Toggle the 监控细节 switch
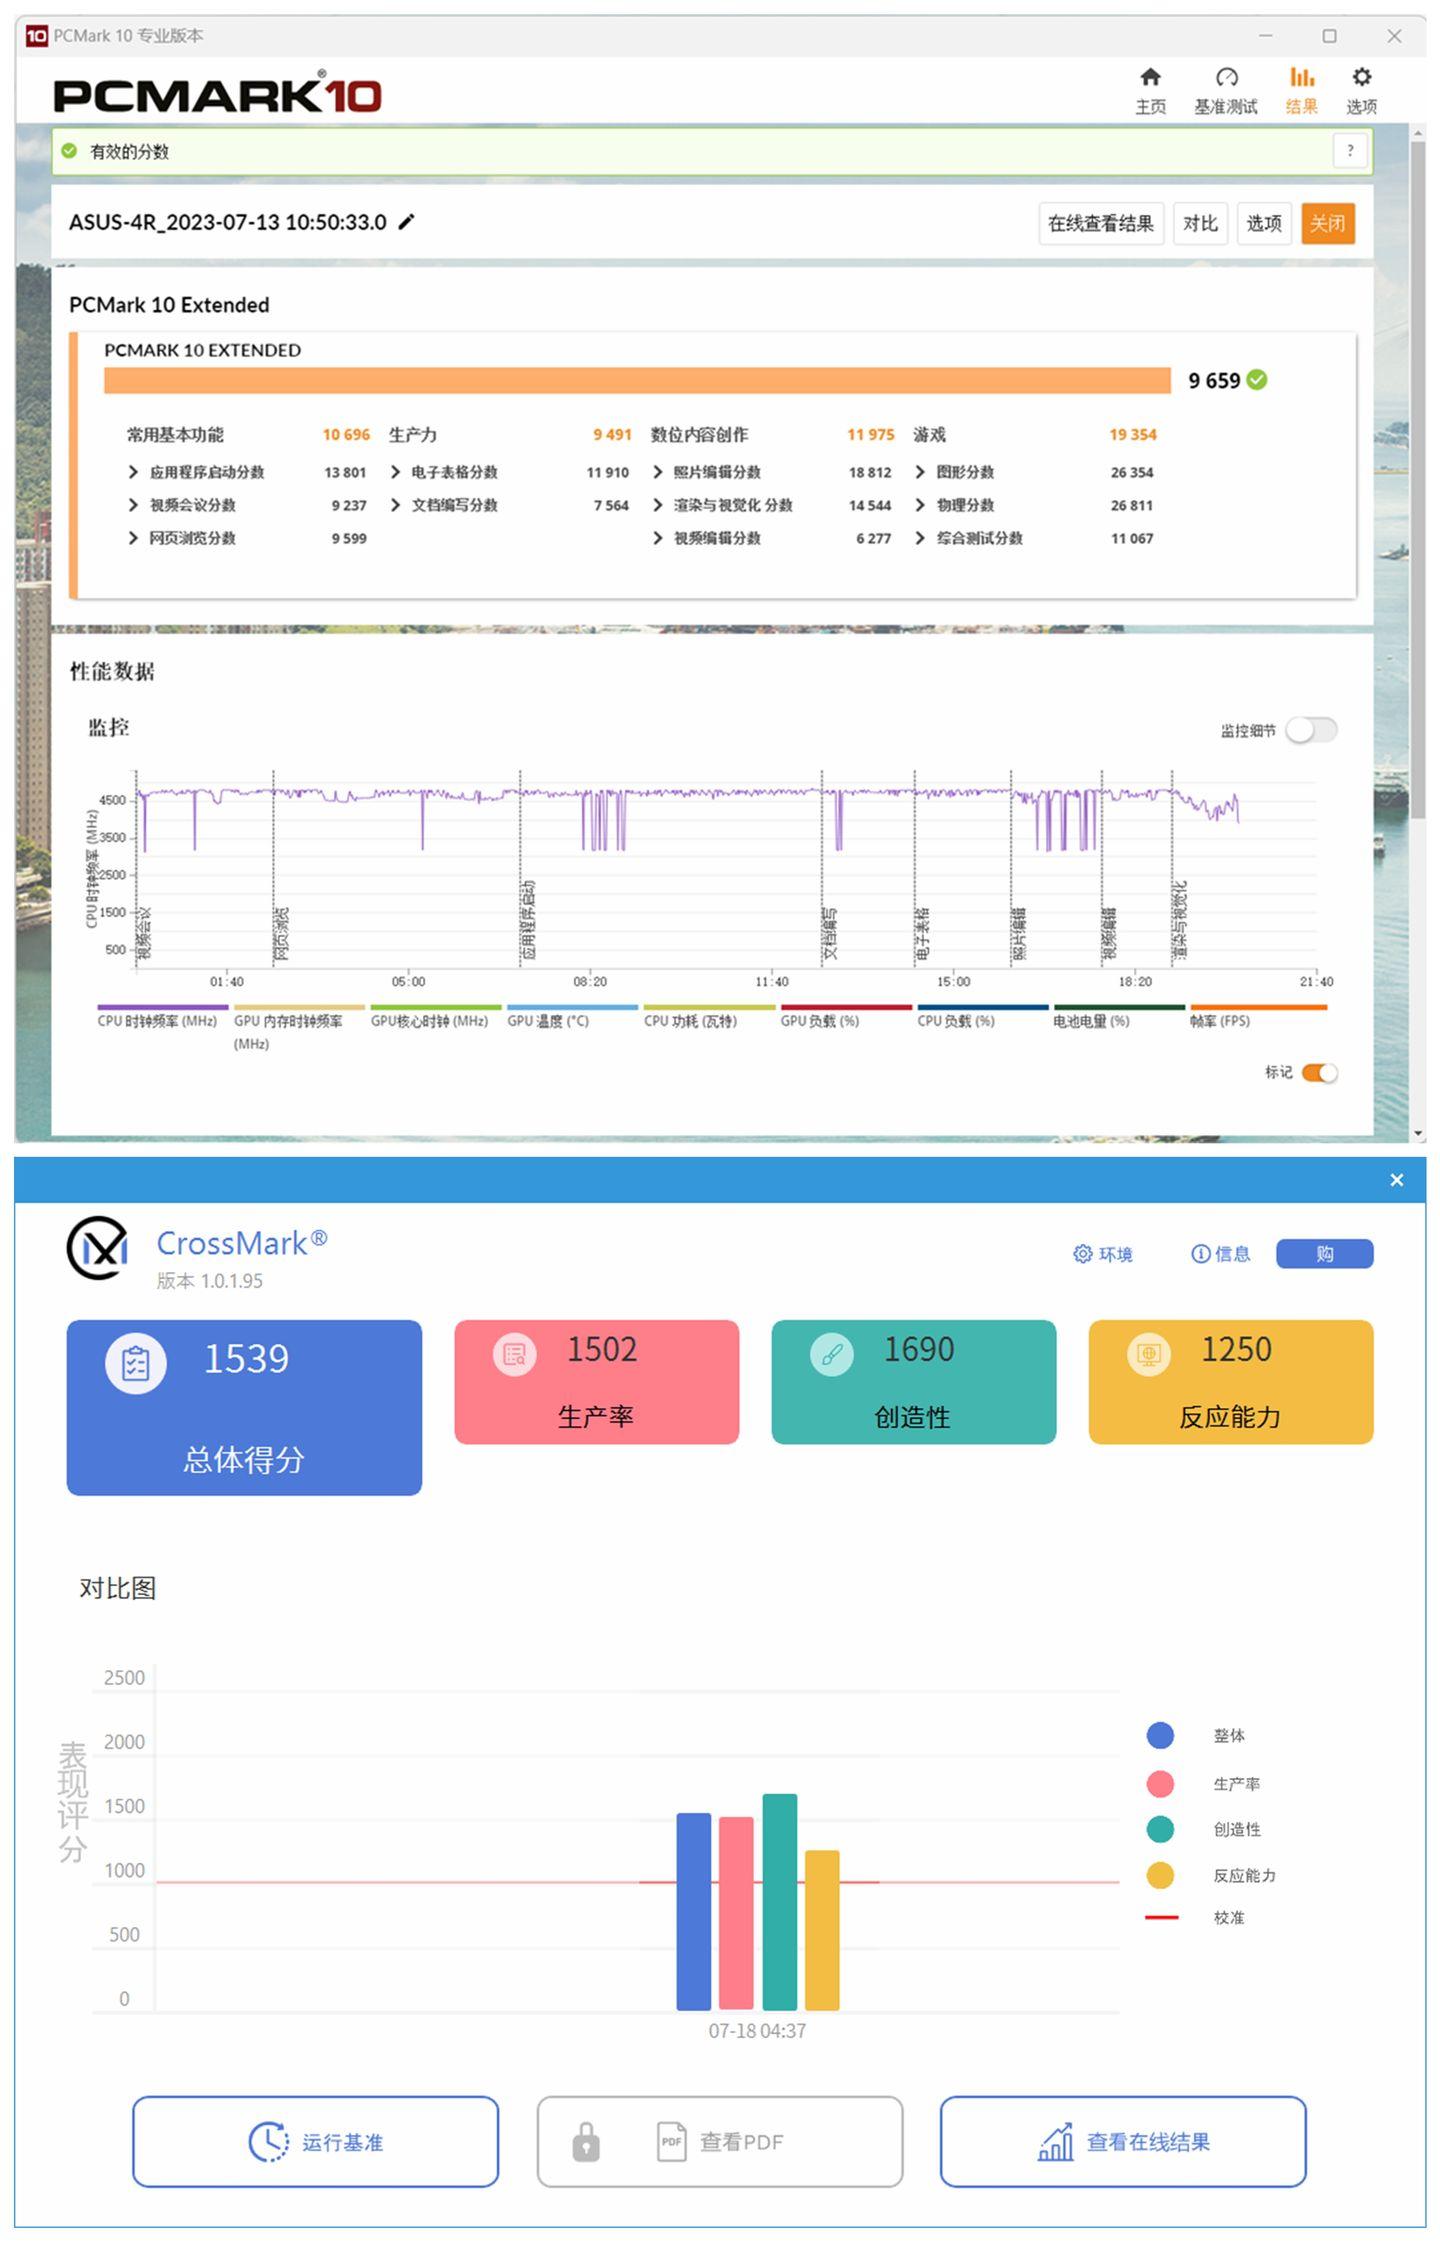The height and width of the screenshot is (2243, 1440). pyautogui.click(x=1311, y=730)
